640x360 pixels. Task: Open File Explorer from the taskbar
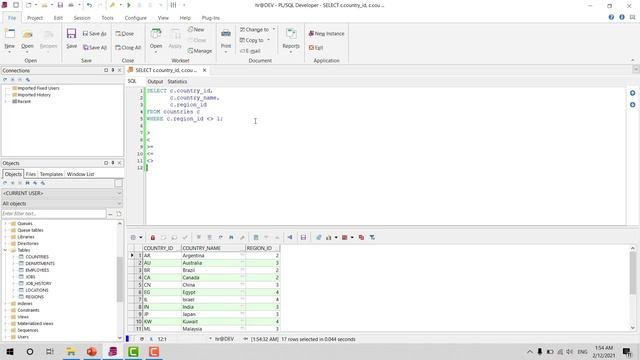tap(71, 351)
